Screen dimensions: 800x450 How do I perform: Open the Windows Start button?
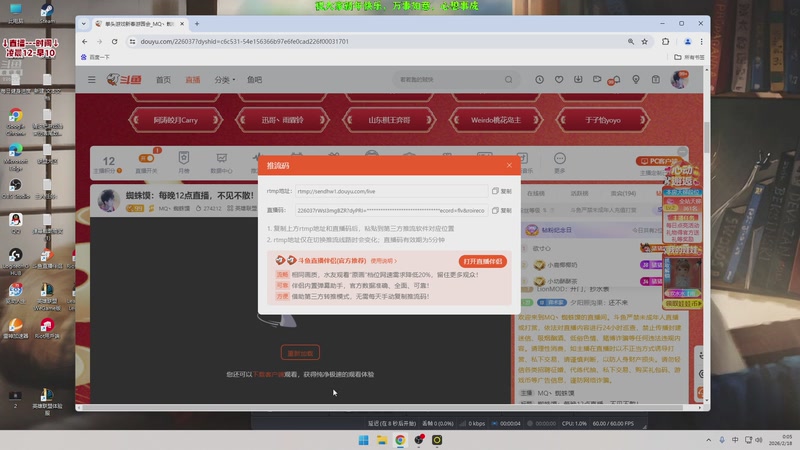[x=364, y=440]
